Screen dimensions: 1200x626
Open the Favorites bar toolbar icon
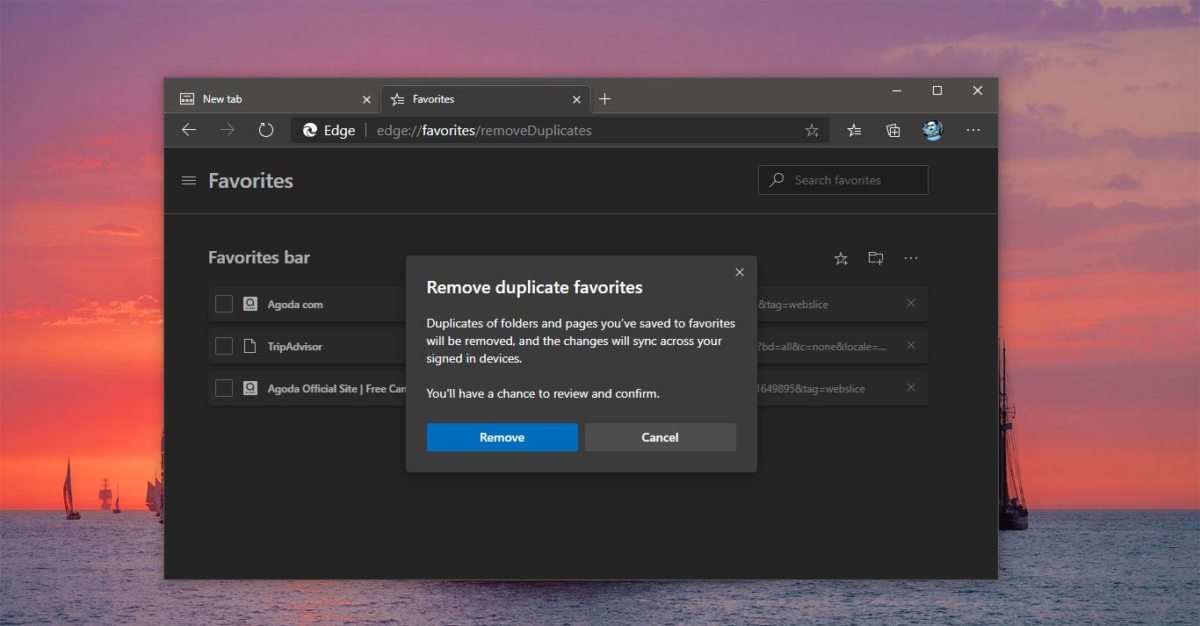coord(853,130)
